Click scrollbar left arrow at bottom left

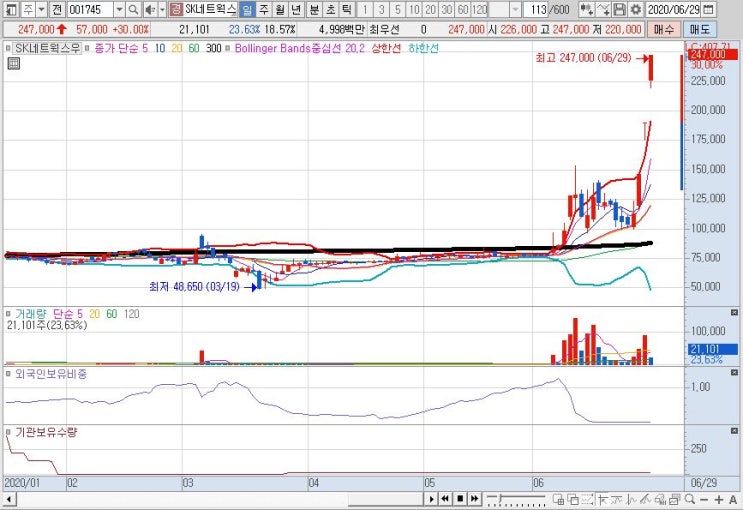(9, 499)
